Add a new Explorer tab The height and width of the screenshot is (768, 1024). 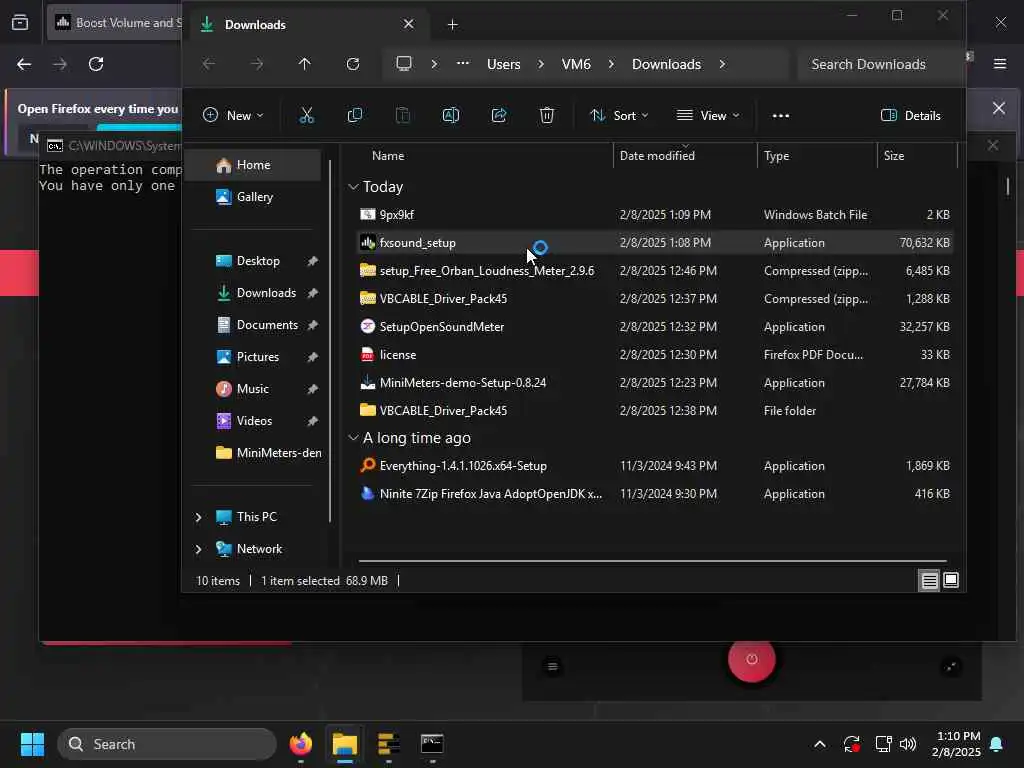[453, 24]
